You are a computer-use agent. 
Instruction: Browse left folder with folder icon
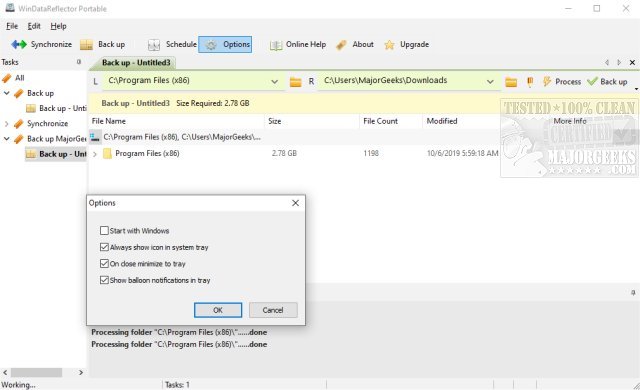pyautogui.click(x=296, y=82)
